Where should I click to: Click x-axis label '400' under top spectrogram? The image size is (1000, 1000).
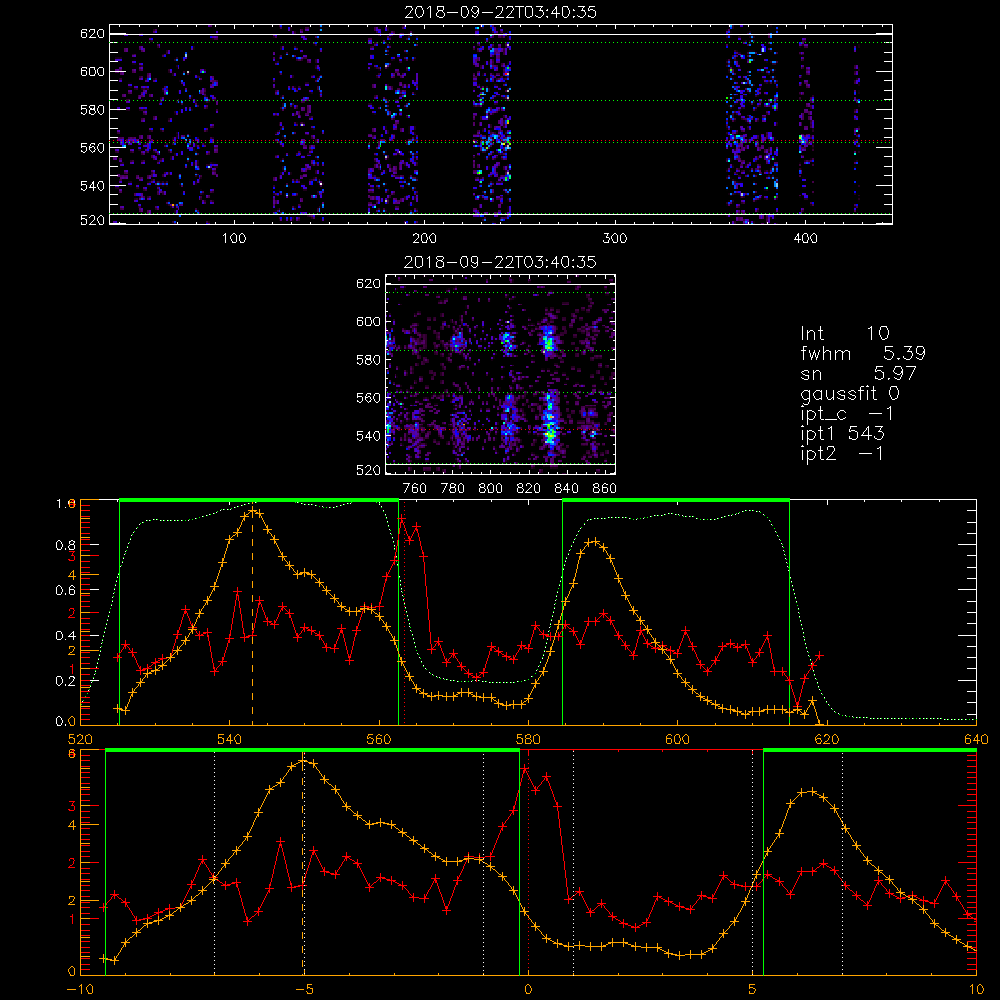pyautogui.click(x=805, y=239)
